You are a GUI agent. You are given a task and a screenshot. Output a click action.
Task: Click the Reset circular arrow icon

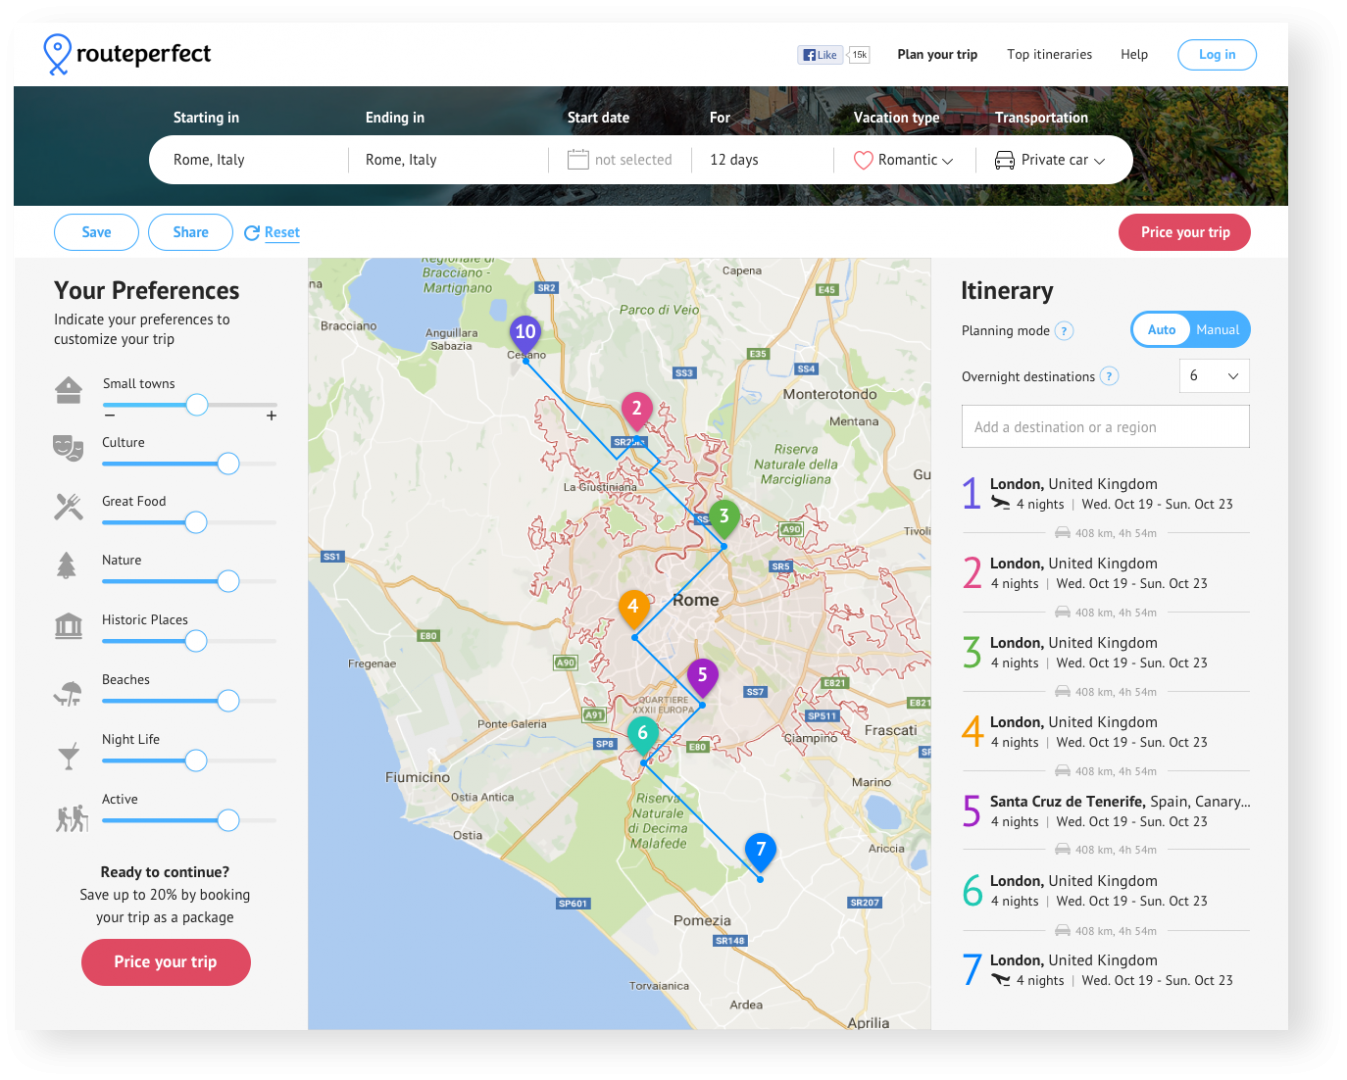(252, 232)
